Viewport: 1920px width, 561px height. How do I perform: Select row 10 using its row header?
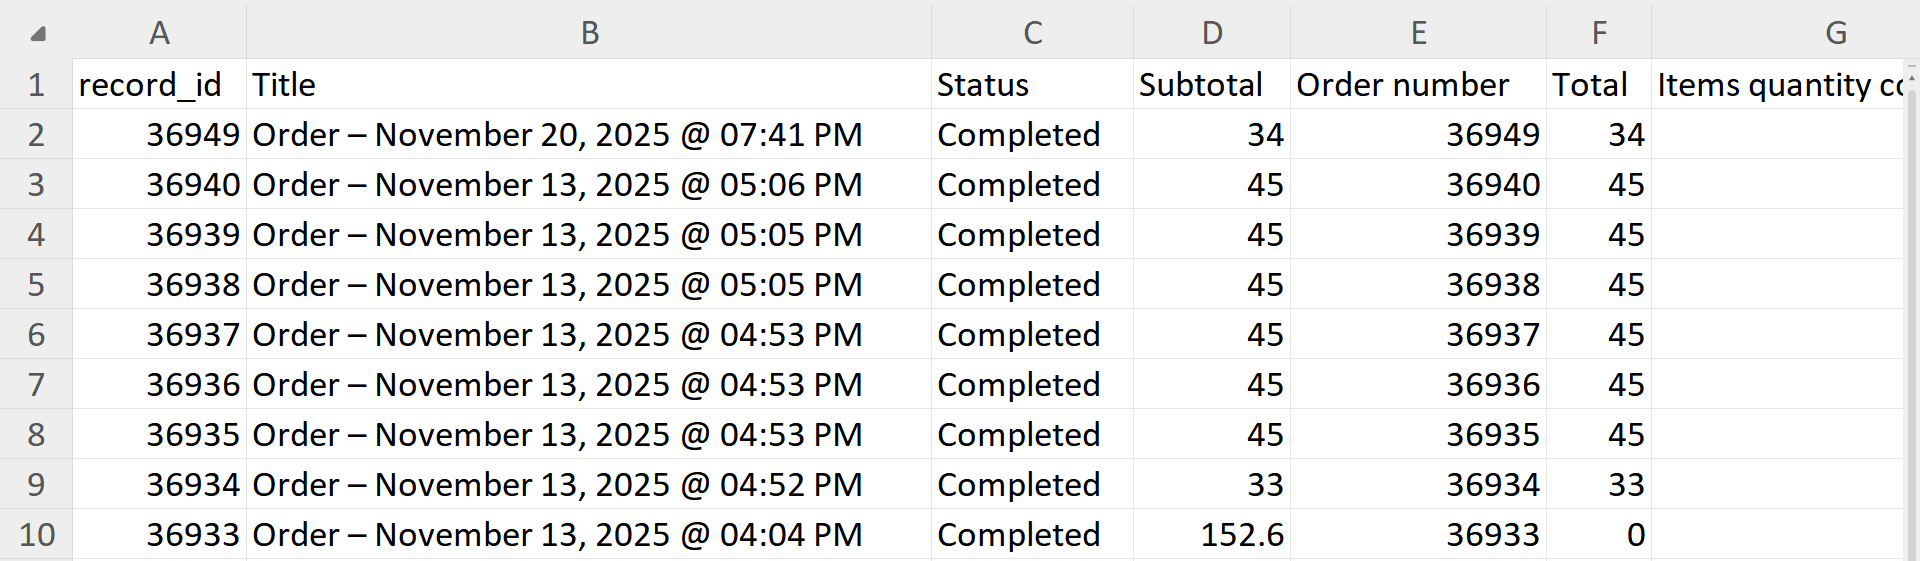pos(36,535)
